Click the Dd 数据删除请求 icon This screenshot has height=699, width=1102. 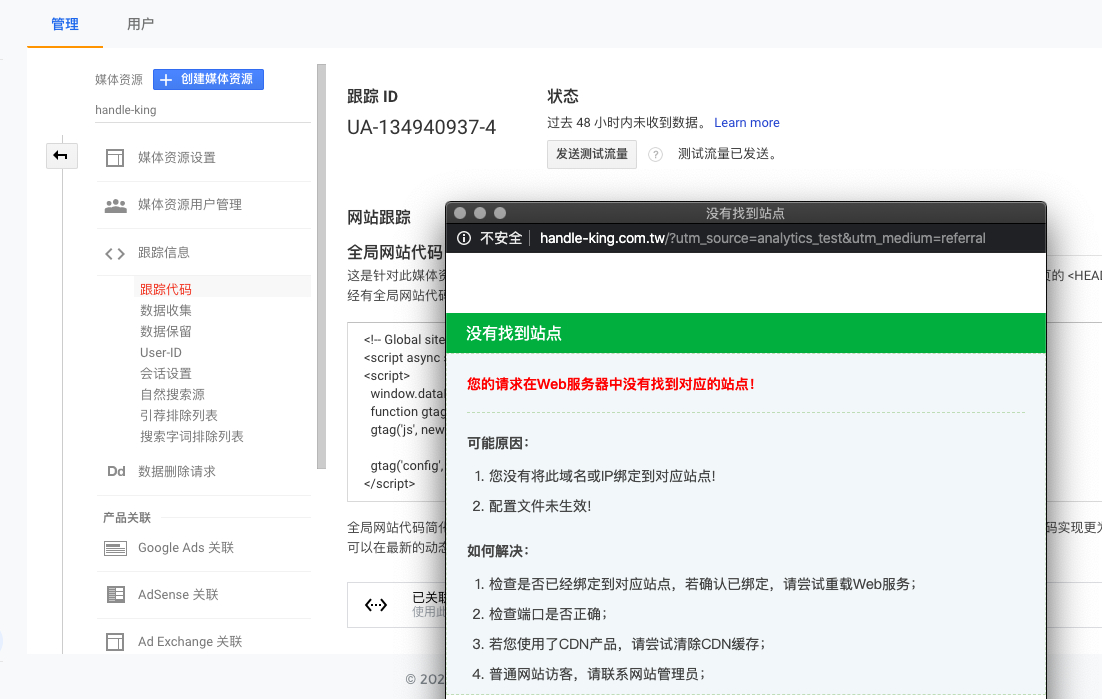pyautogui.click(x=115, y=471)
